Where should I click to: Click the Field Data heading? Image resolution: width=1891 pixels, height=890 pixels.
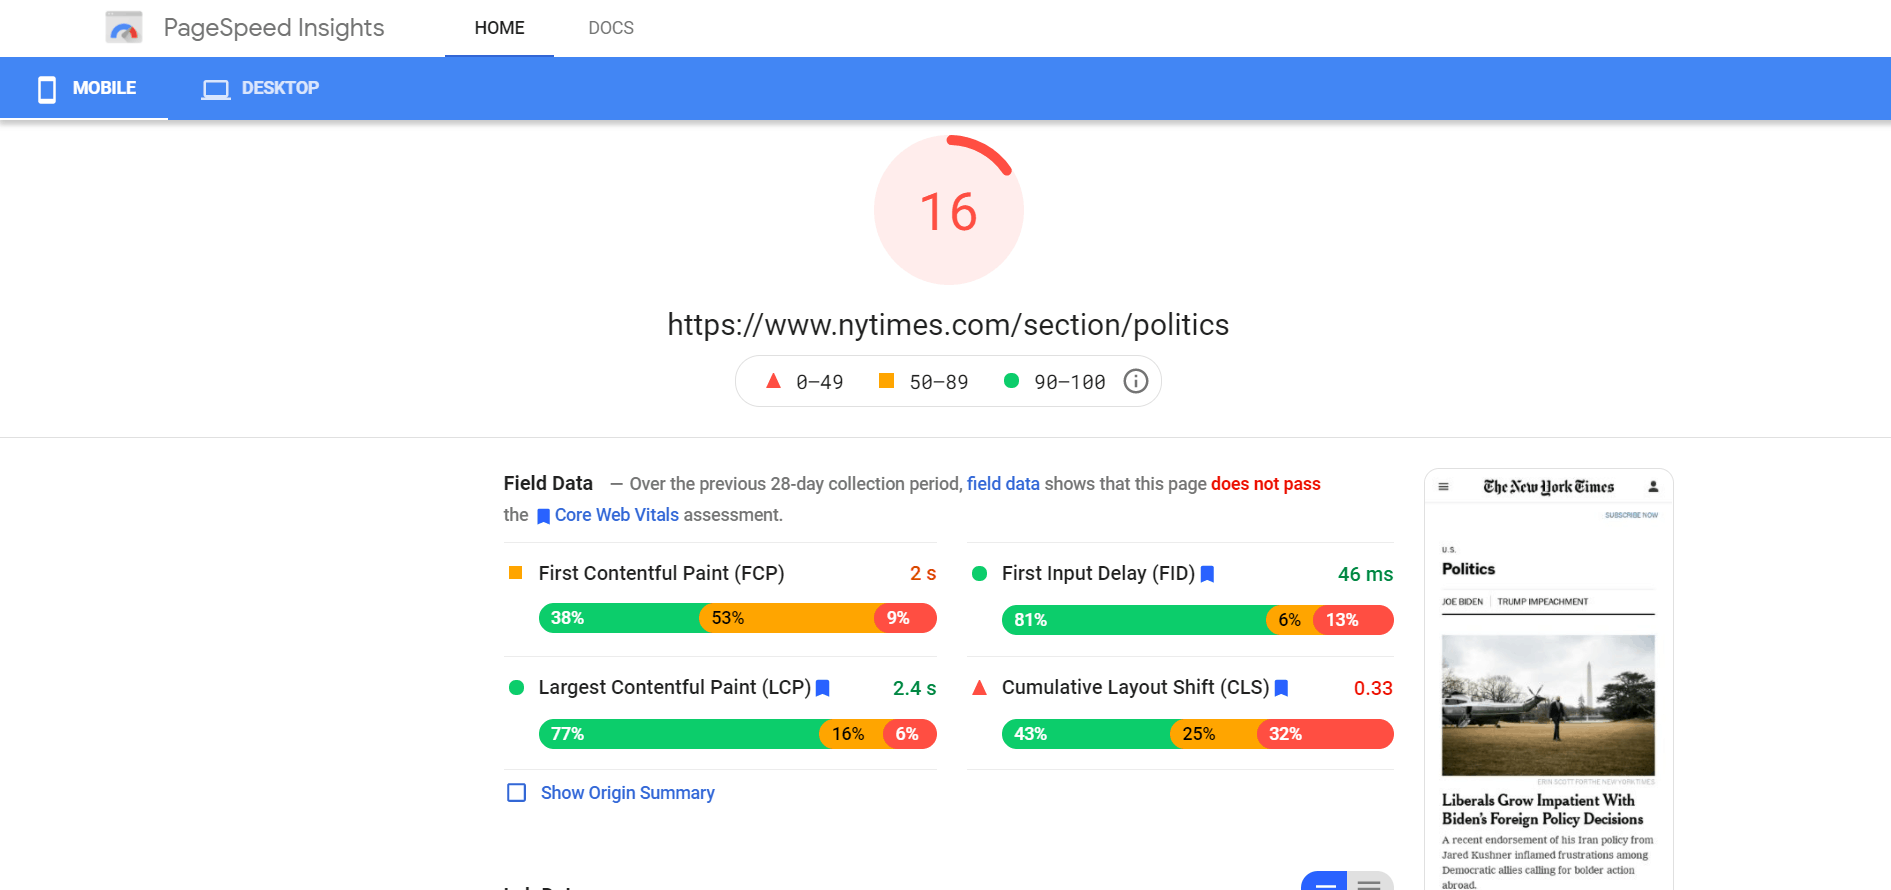point(548,483)
